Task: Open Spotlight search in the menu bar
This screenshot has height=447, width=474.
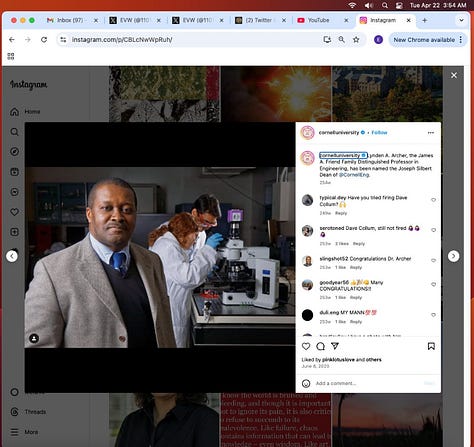Action: pos(385,5)
